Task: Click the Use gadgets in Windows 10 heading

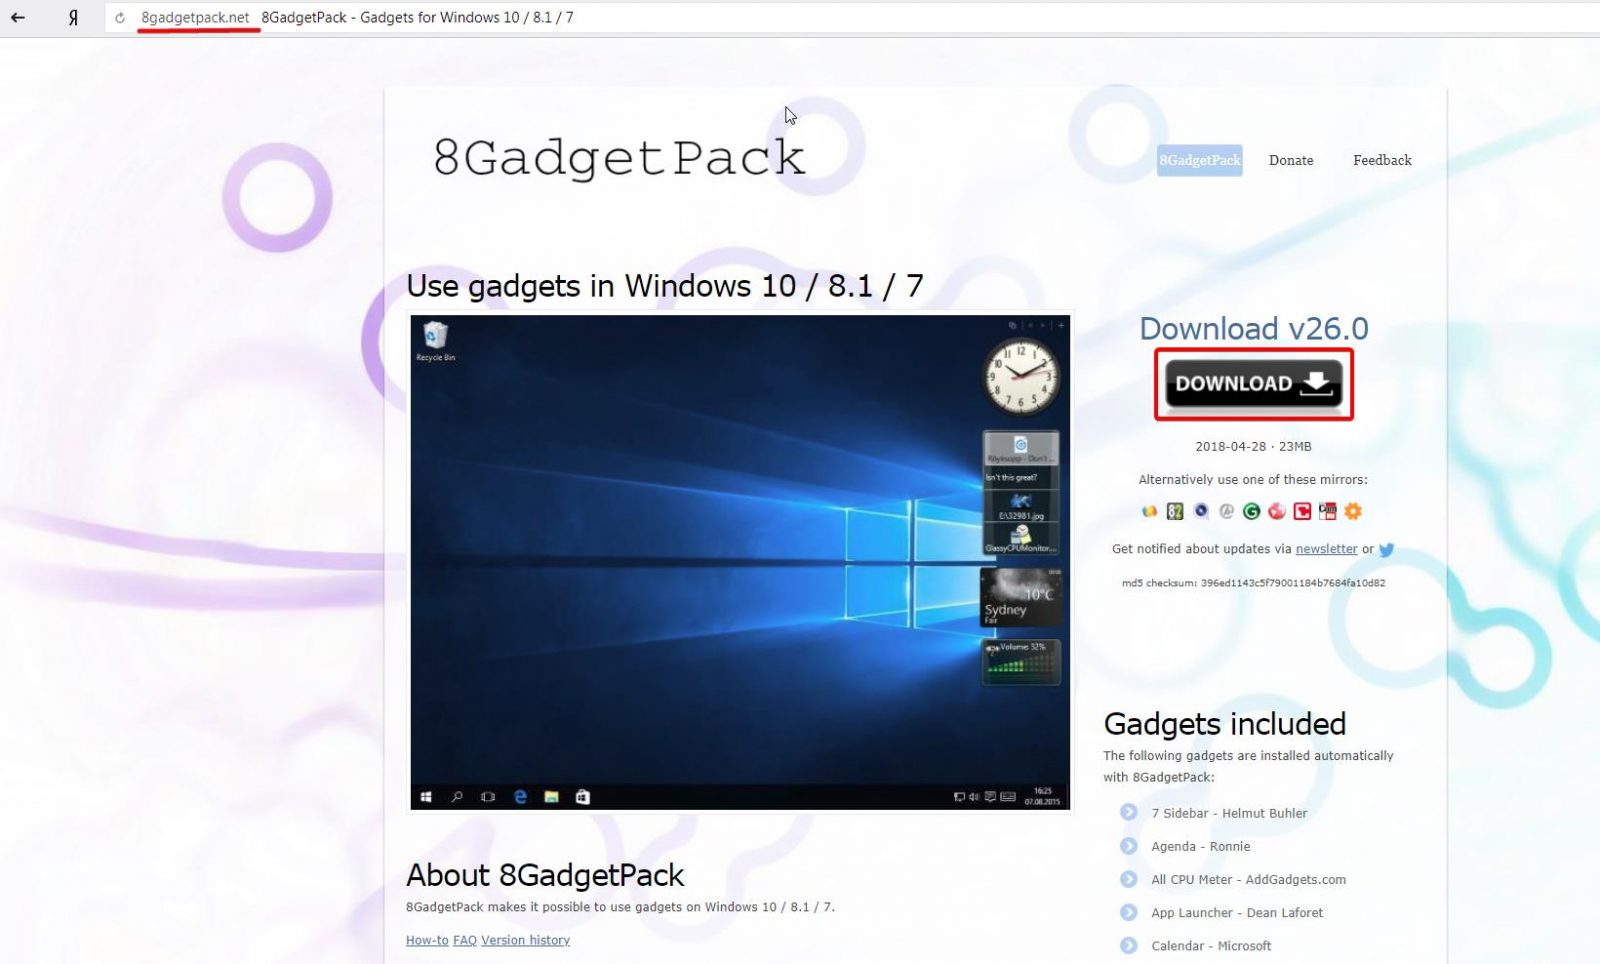Action: tap(665, 286)
